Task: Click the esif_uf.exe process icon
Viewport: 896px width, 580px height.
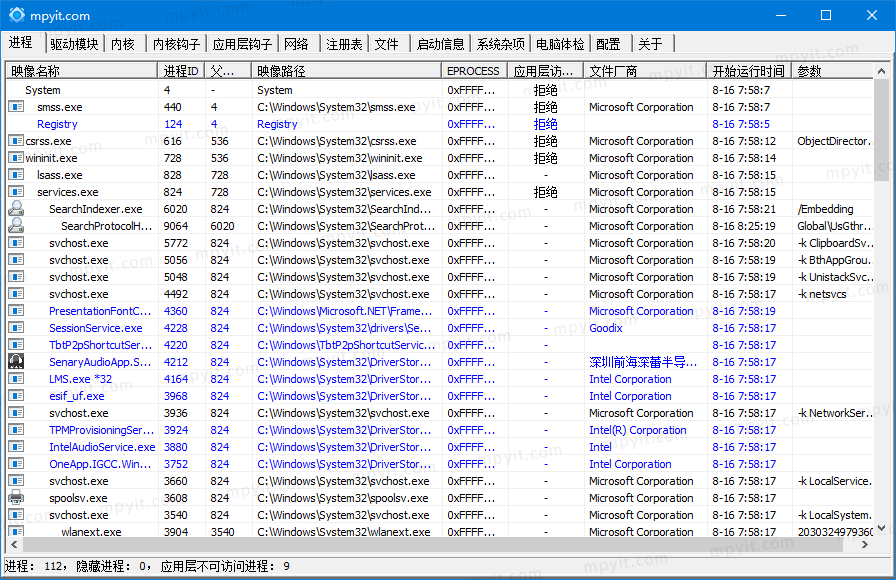Action: (x=16, y=396)
